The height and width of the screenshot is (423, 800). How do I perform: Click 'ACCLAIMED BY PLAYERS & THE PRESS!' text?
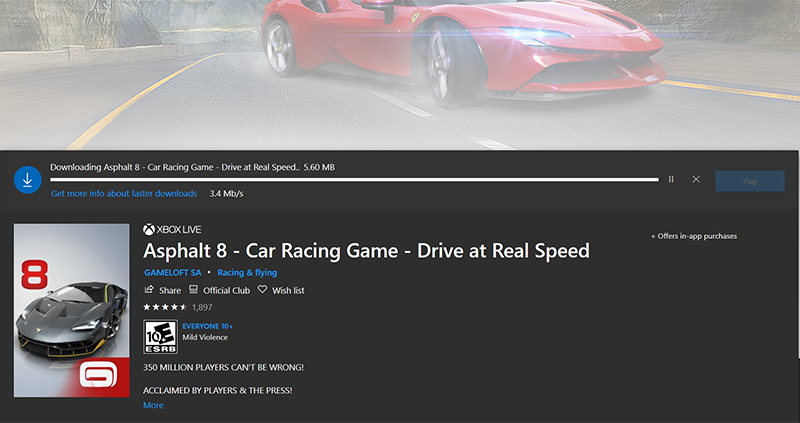coord(218,390)
